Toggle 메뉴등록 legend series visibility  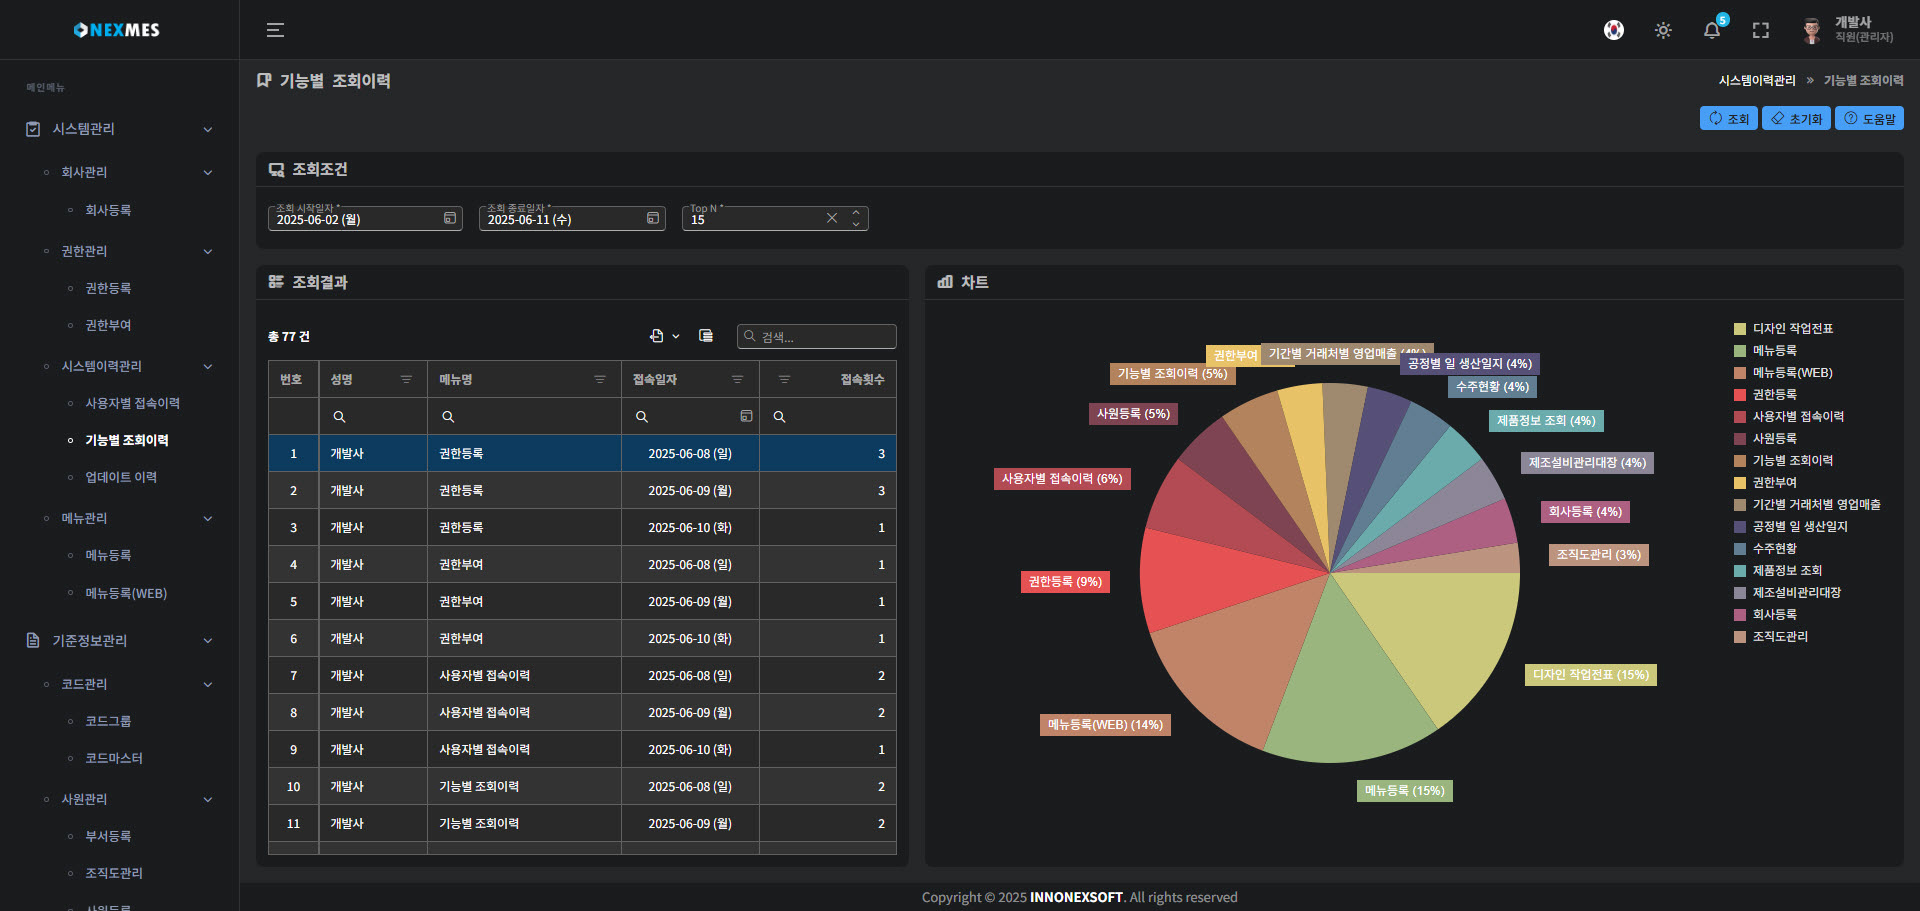click(1774, 351)
